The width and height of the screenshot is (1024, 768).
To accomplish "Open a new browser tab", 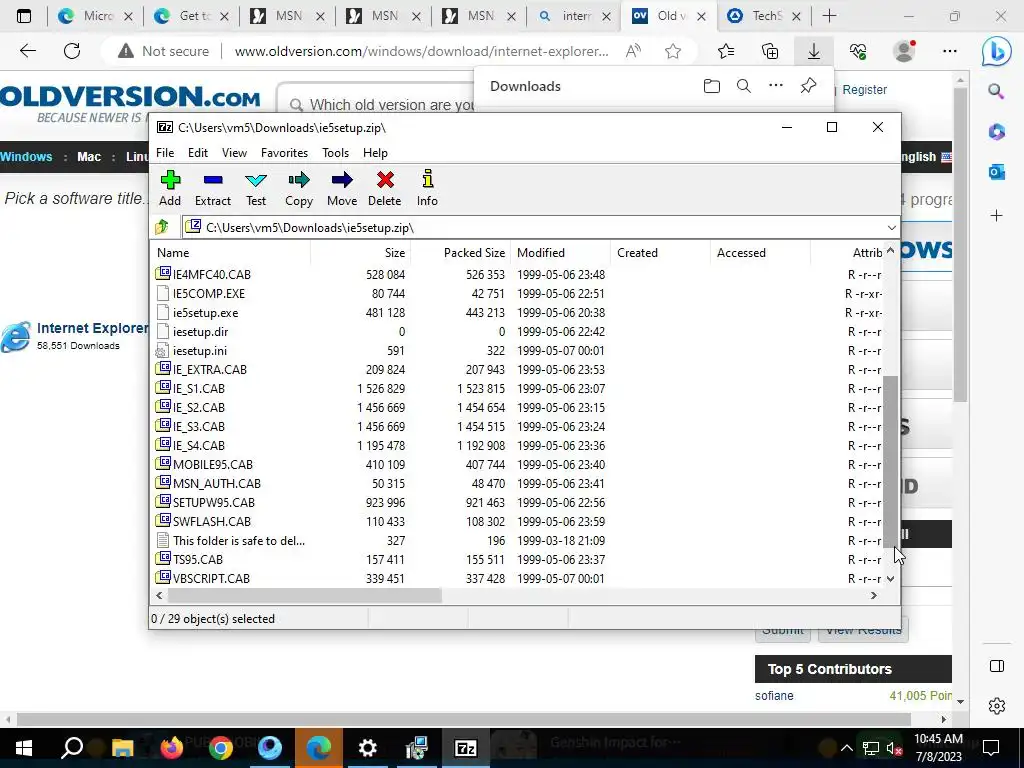I will tap(829, 16).
